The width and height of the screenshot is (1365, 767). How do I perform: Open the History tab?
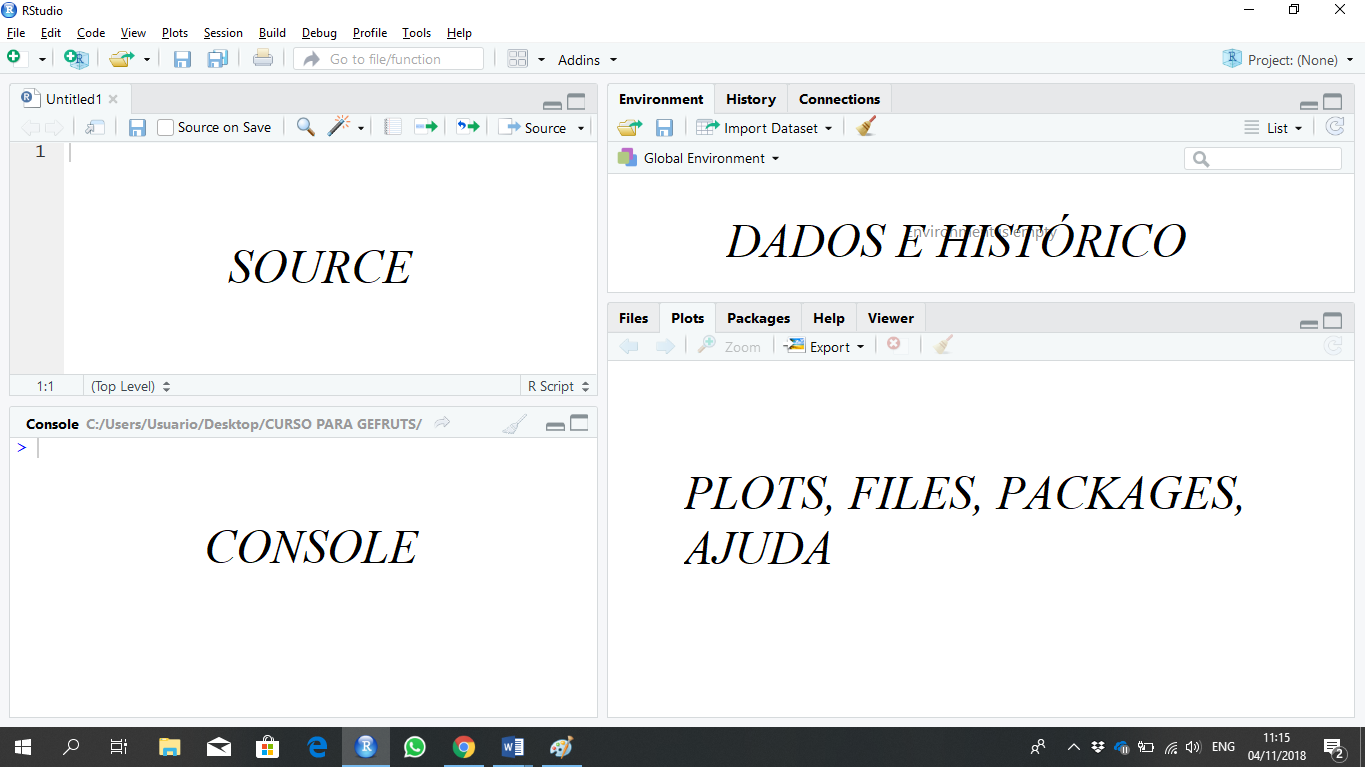pyautogui.click(x=750, y=99)
